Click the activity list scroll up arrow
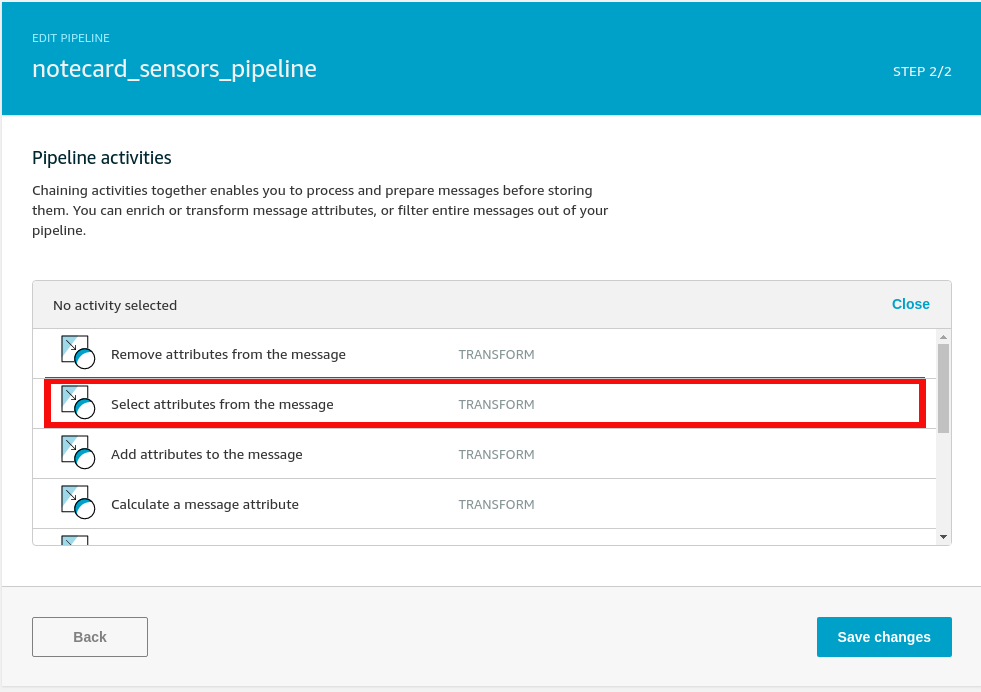Viewport: 981px width, 692px height. 943,337
